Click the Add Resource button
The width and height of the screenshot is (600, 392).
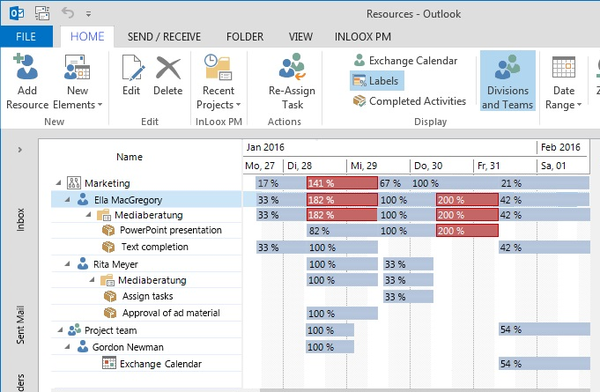27,82
